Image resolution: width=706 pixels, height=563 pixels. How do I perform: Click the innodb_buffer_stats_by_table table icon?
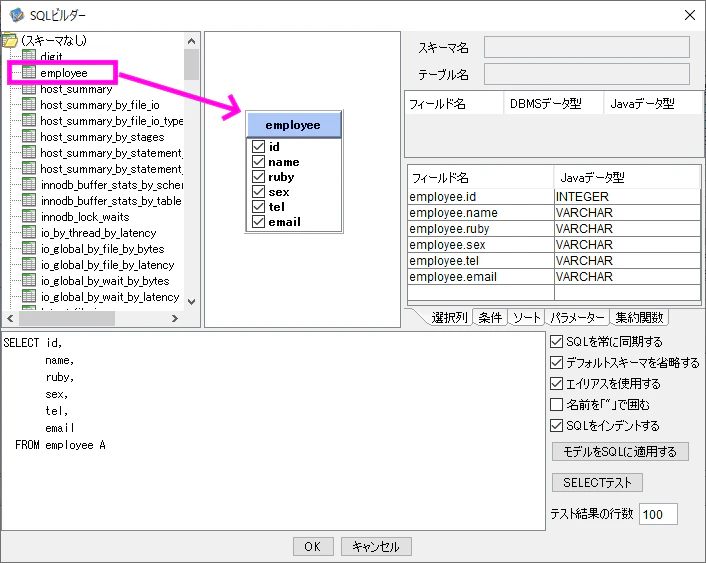coord(29,200)
